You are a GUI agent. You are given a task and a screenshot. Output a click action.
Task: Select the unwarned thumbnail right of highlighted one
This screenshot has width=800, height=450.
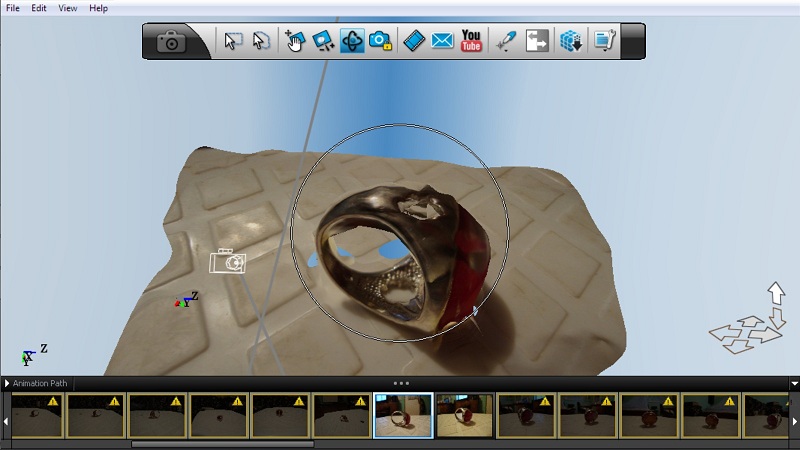tap(465, 415)
